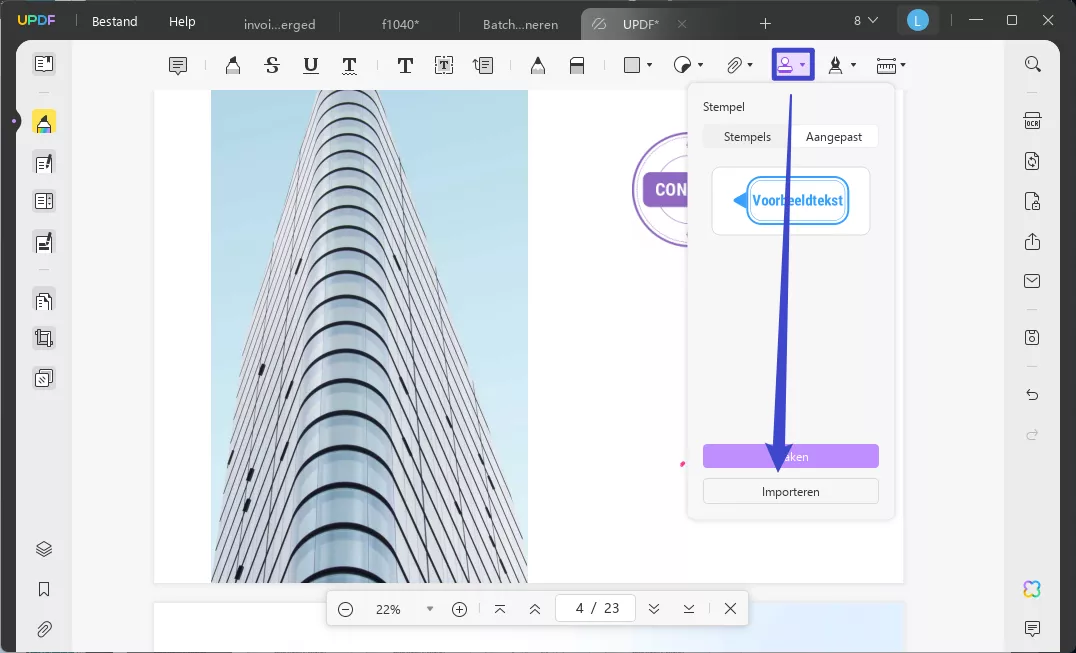Open the sticky note comment tool
Viewport: 1076px width, 653px height.
point(177,65)
